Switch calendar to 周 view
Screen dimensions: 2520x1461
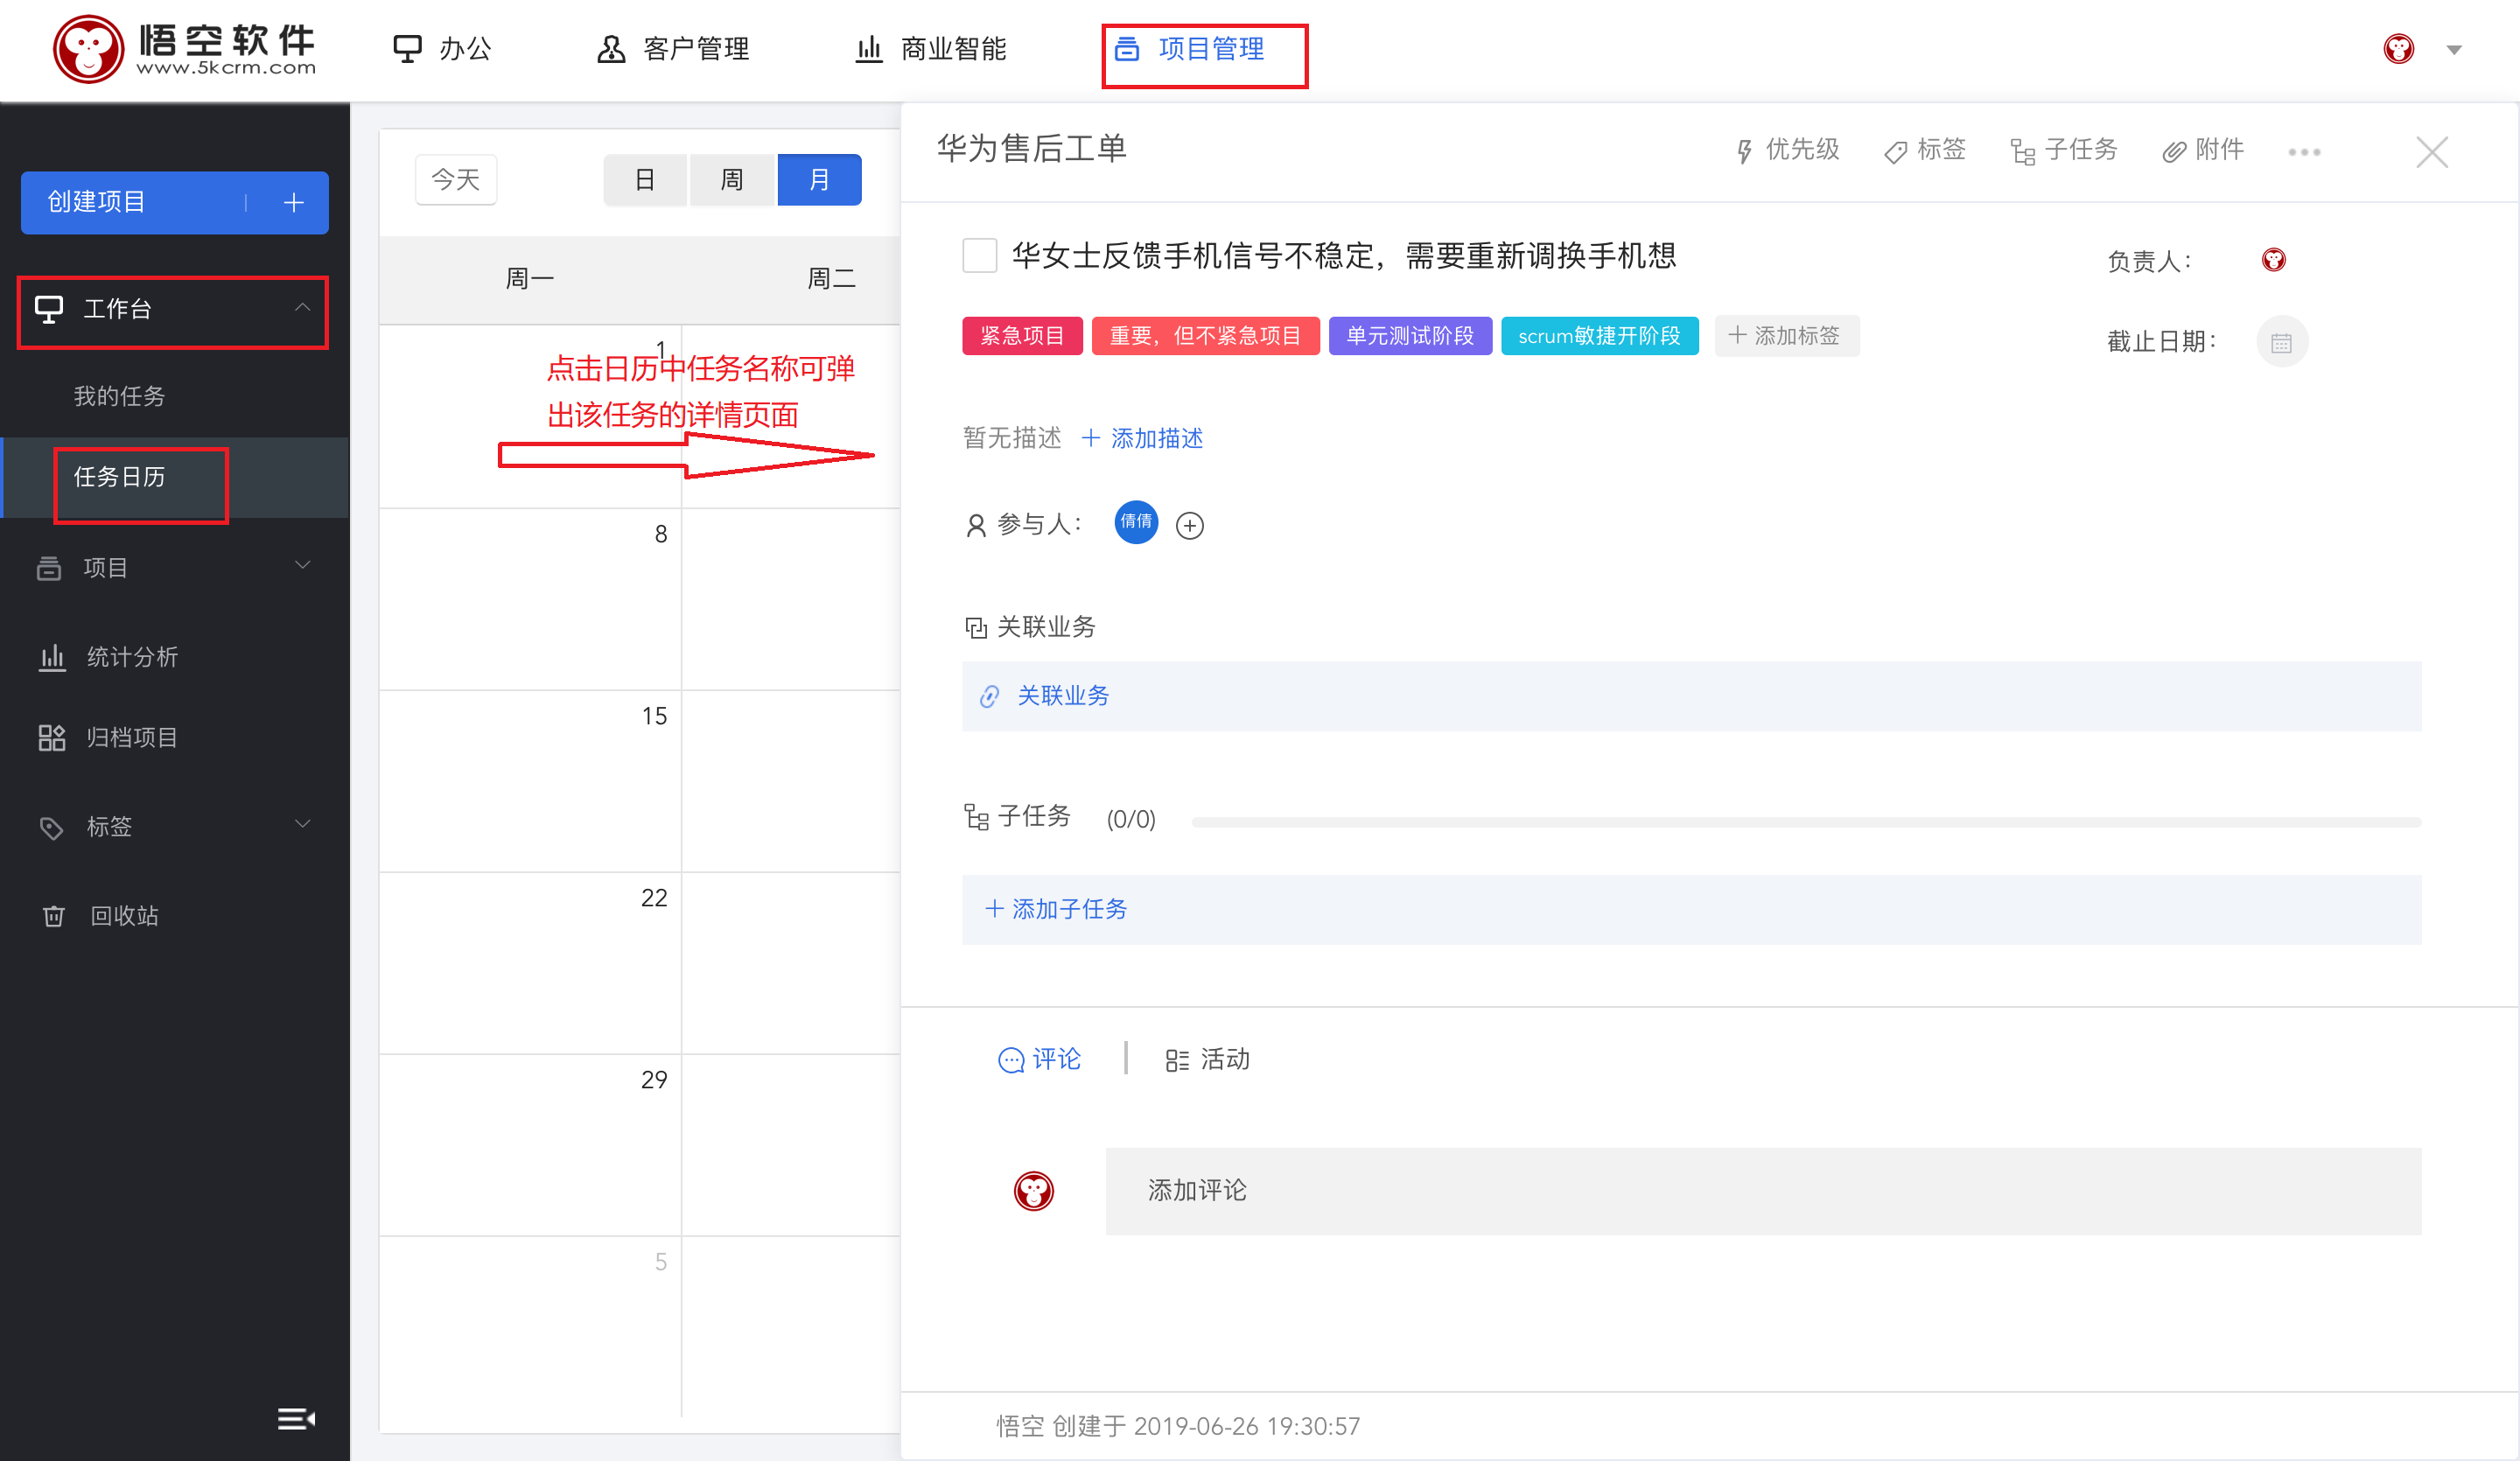coord(732,180)
